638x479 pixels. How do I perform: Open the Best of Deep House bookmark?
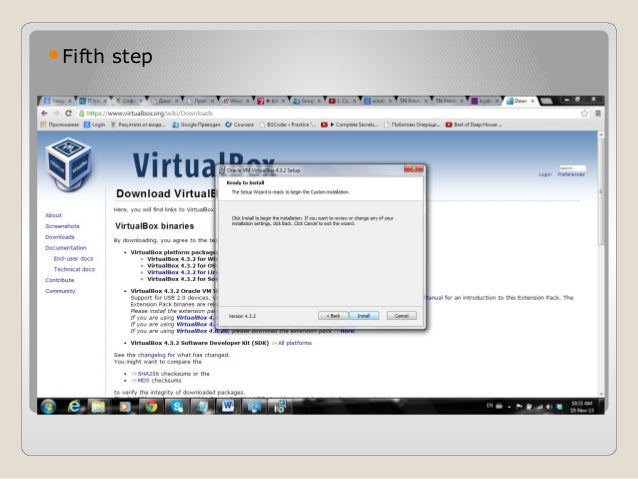coord(473,125)
